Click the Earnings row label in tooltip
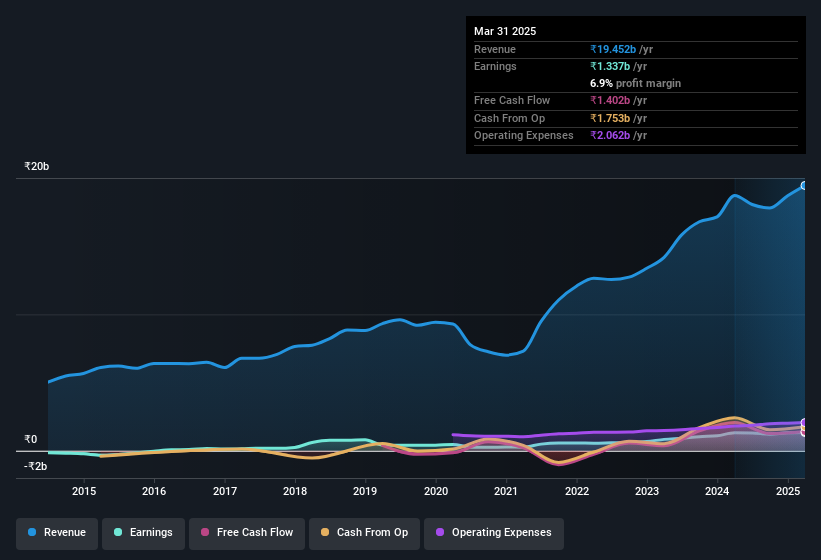 (x=495, y=66)
